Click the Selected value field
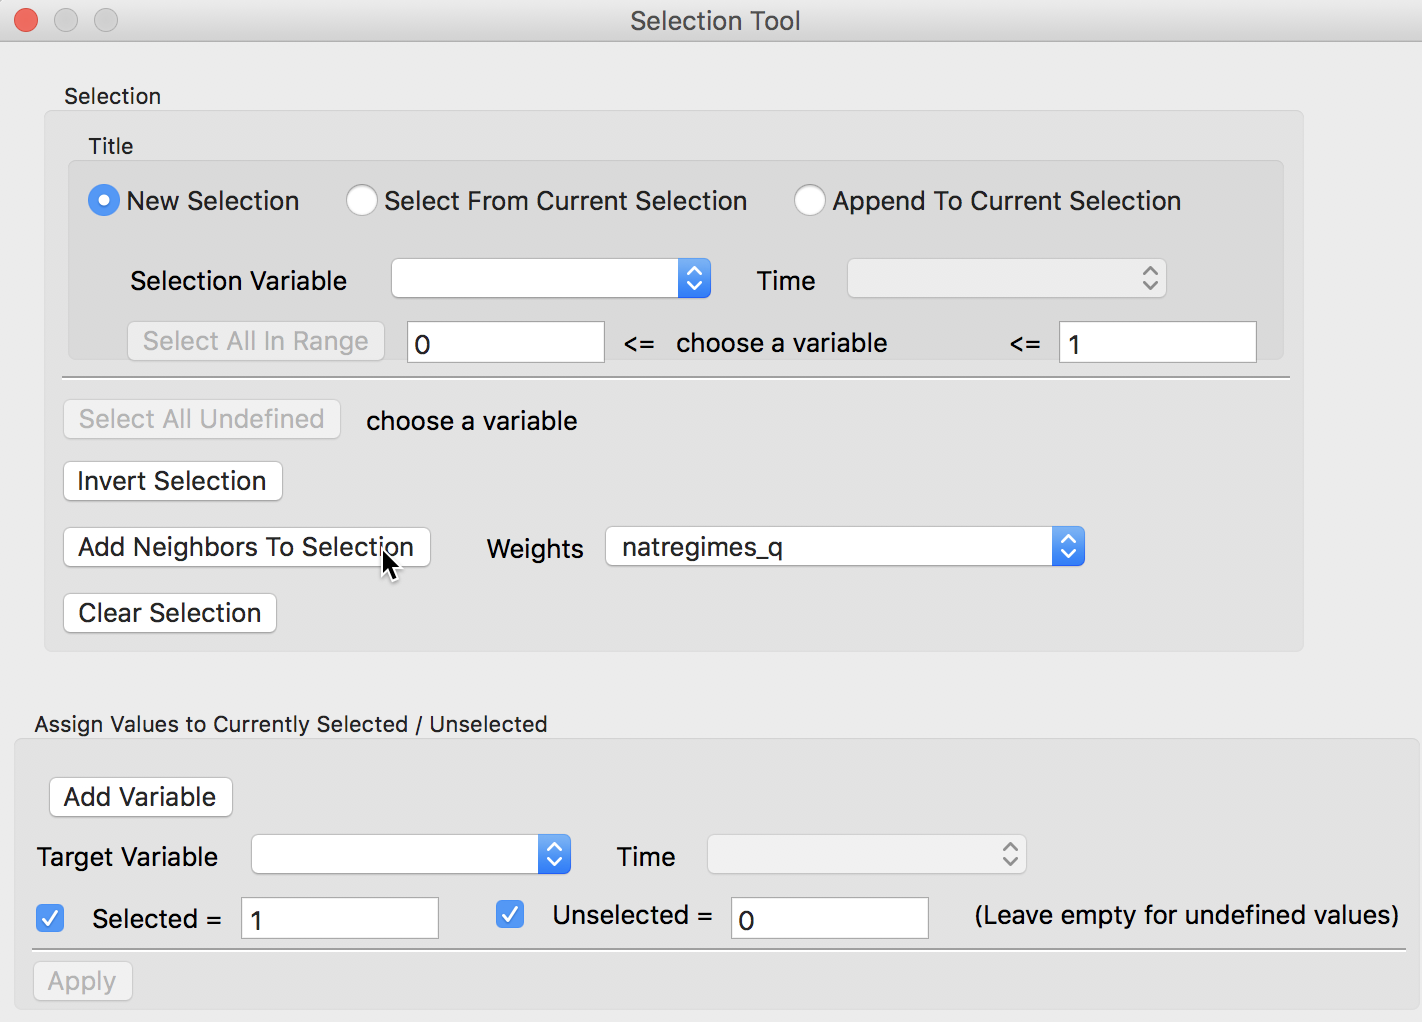This screenshot has height=1022, width=1422. 340,918
